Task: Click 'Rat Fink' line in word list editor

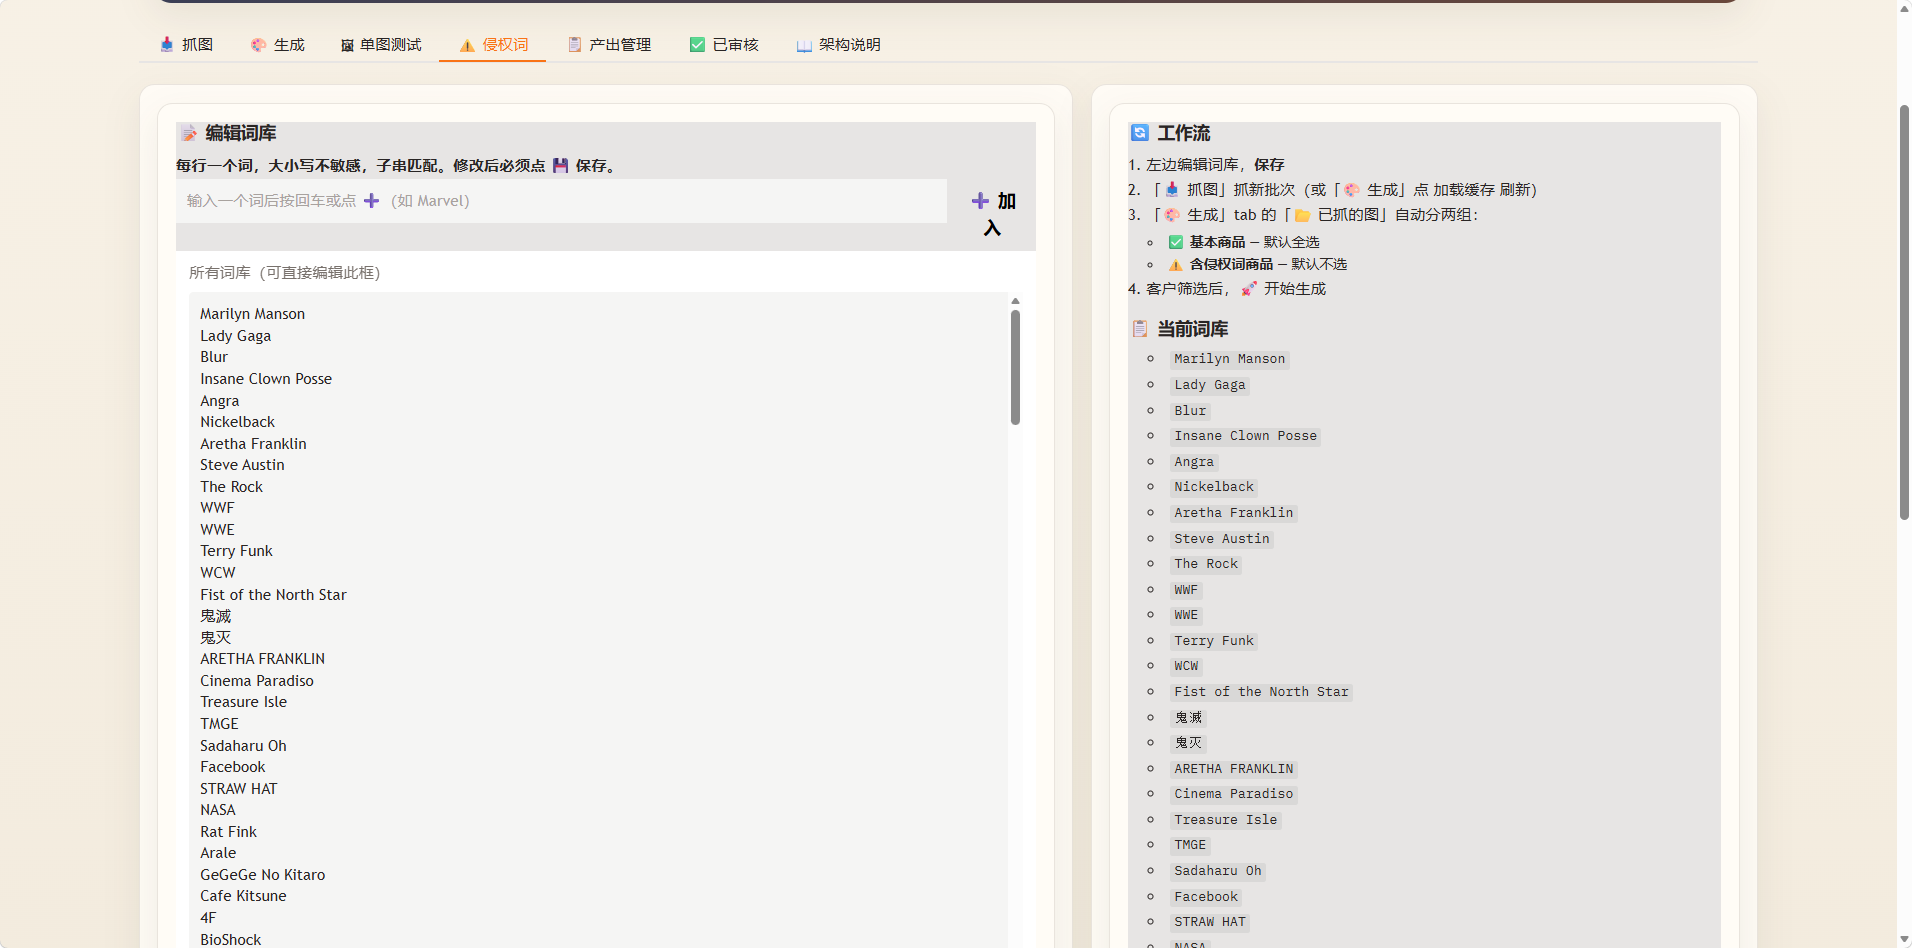Action: [x=228, y=832]
